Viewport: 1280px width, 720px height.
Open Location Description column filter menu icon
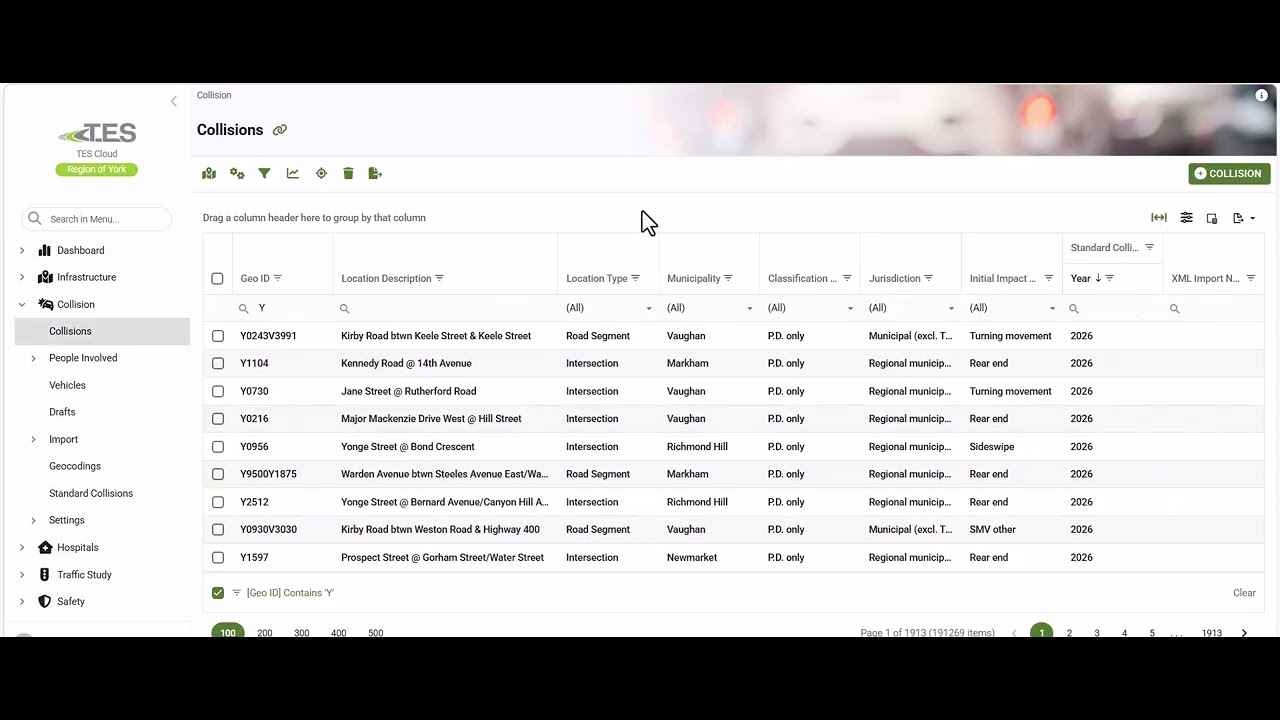(x=439, y=278)
